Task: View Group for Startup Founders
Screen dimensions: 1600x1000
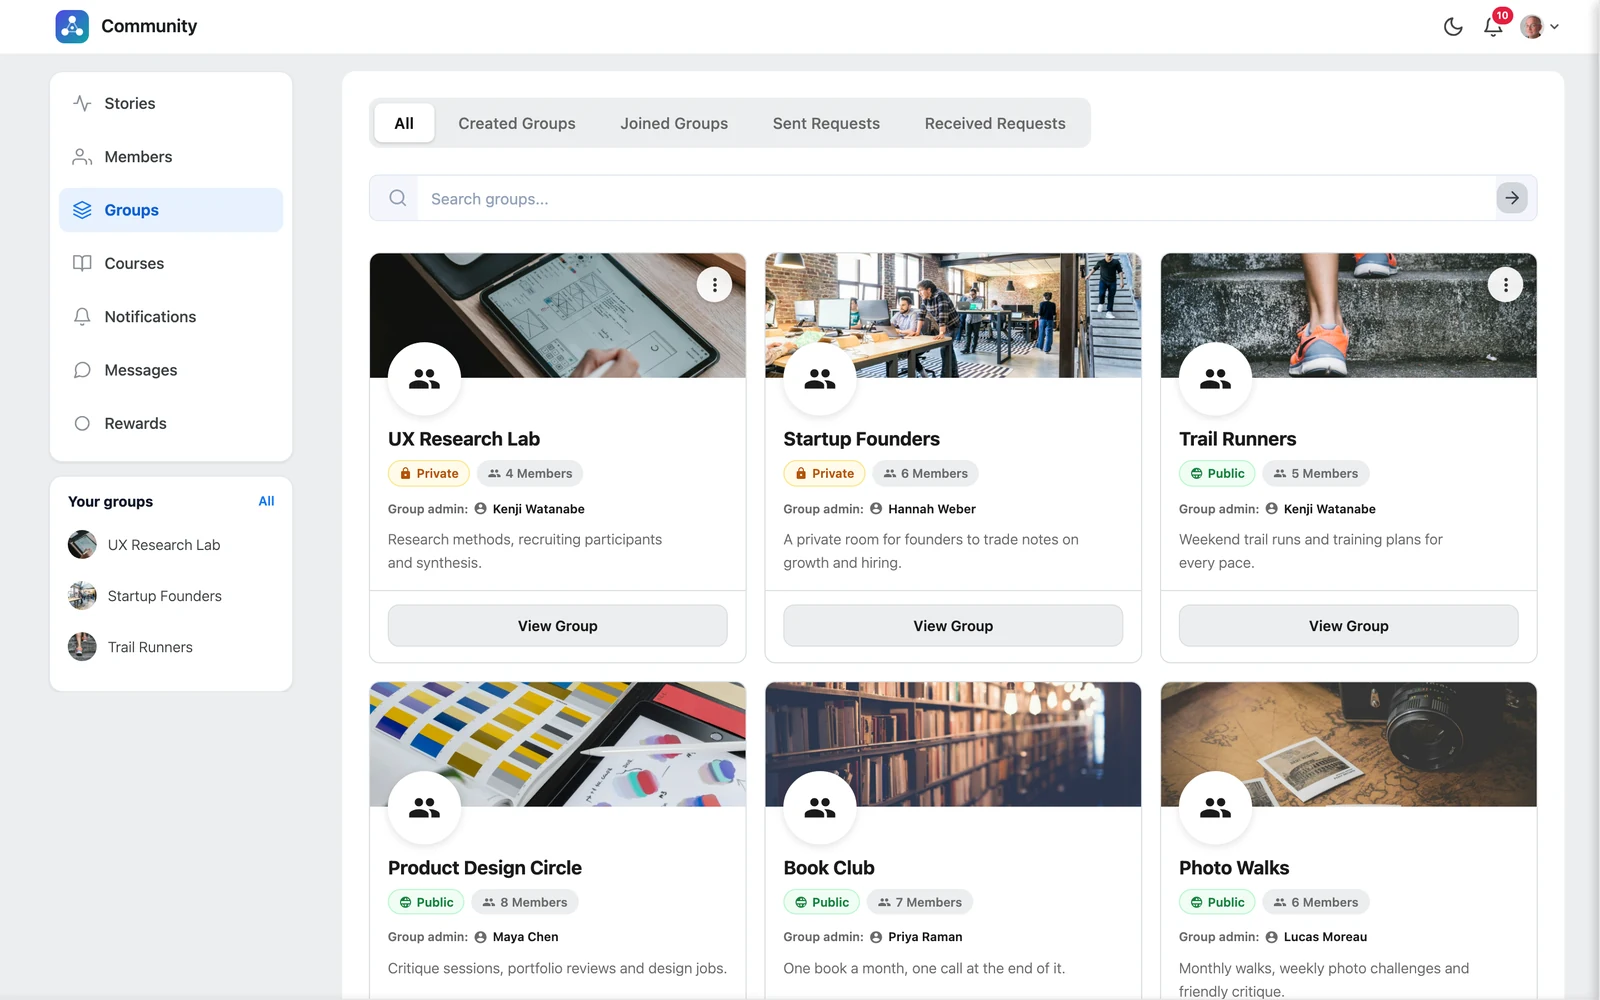Action: click(x=953, y=626)
